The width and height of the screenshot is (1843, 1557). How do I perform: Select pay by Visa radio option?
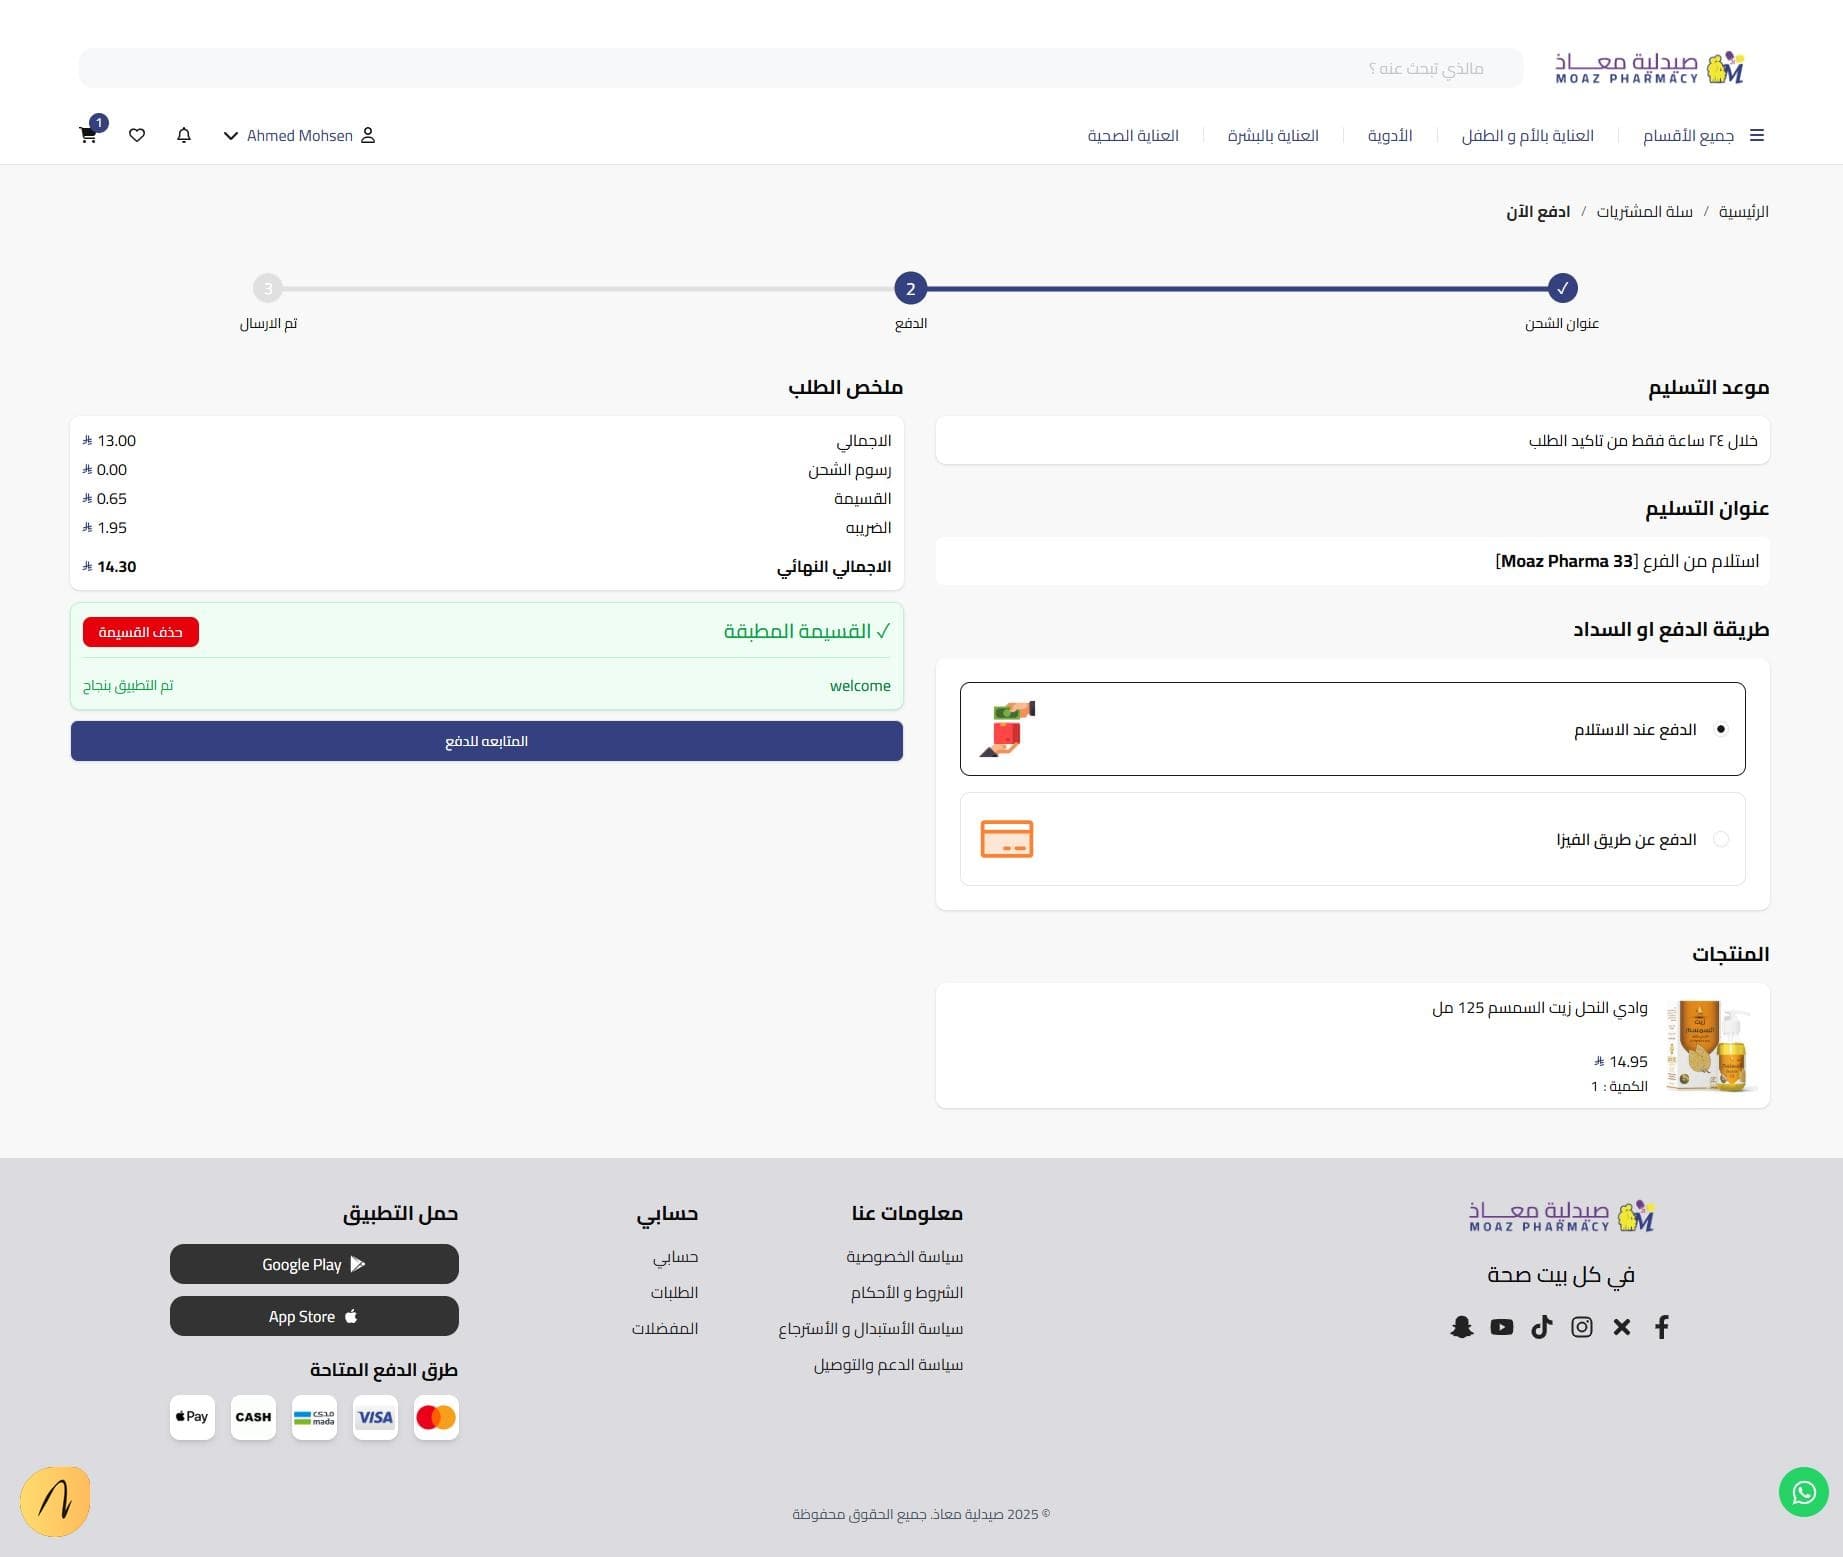point(1720,839)
